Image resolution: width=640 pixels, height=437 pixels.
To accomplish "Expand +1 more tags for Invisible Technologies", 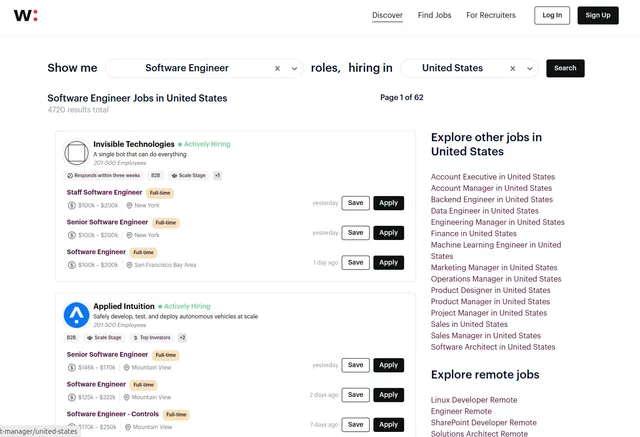I will click(217, 175).
